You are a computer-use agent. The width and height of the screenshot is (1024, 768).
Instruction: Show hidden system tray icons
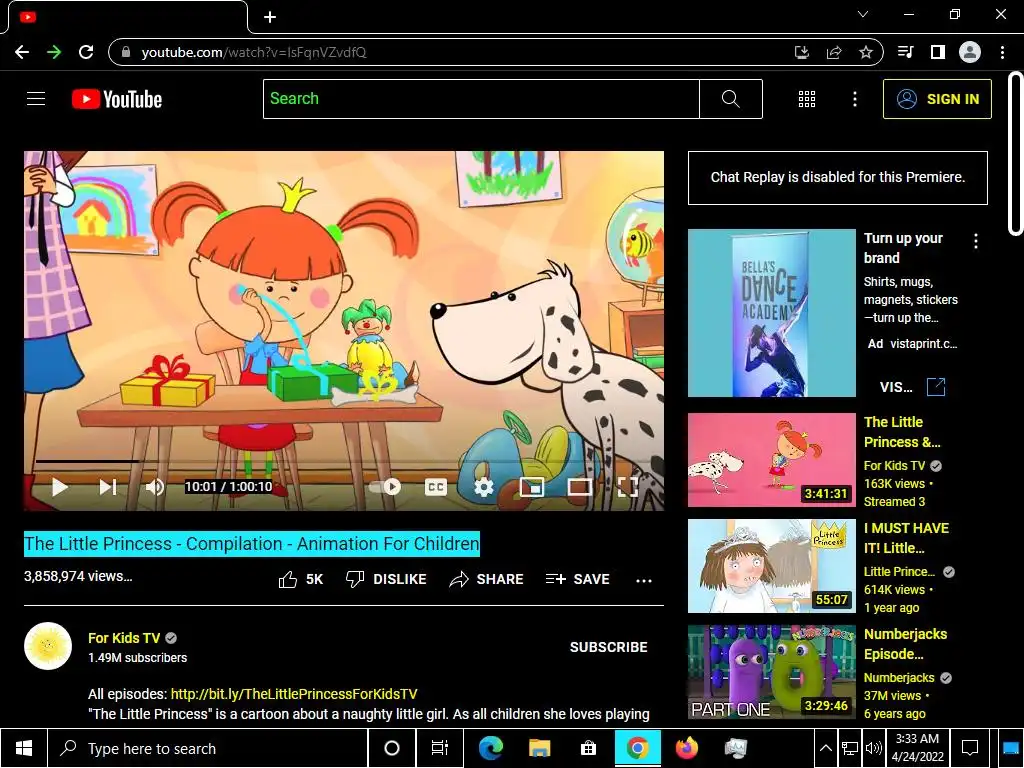pos(825,748)
